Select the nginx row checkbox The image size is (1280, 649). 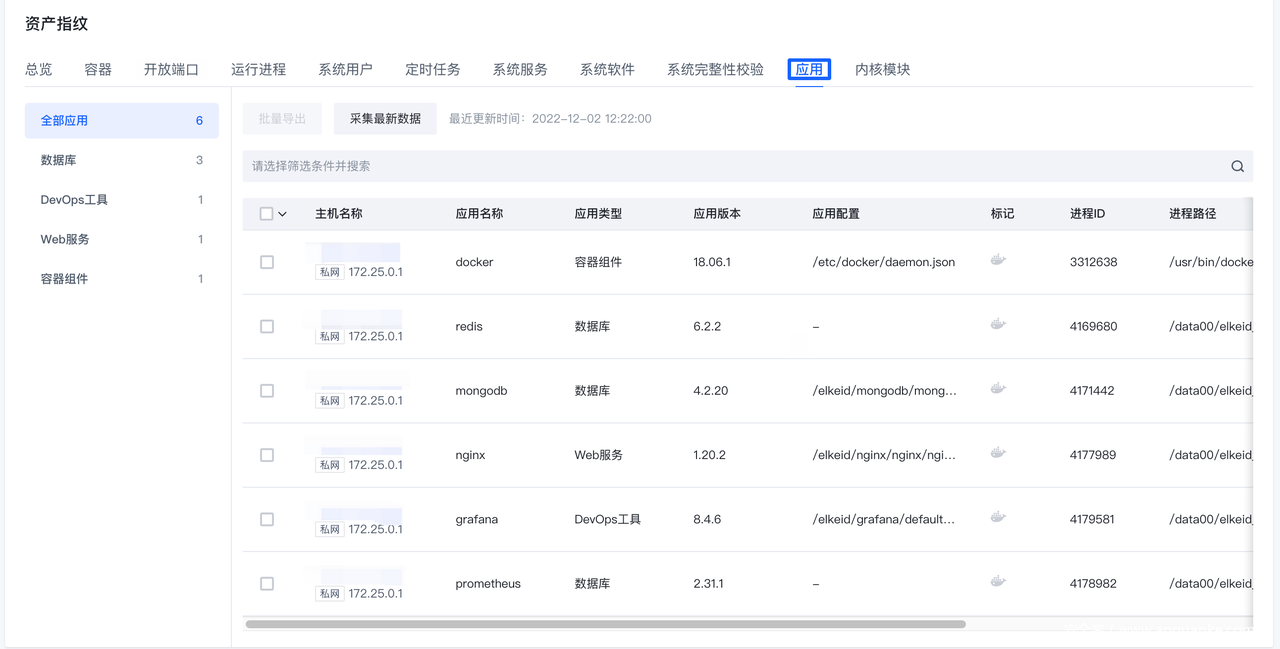[x=267, y=455]
